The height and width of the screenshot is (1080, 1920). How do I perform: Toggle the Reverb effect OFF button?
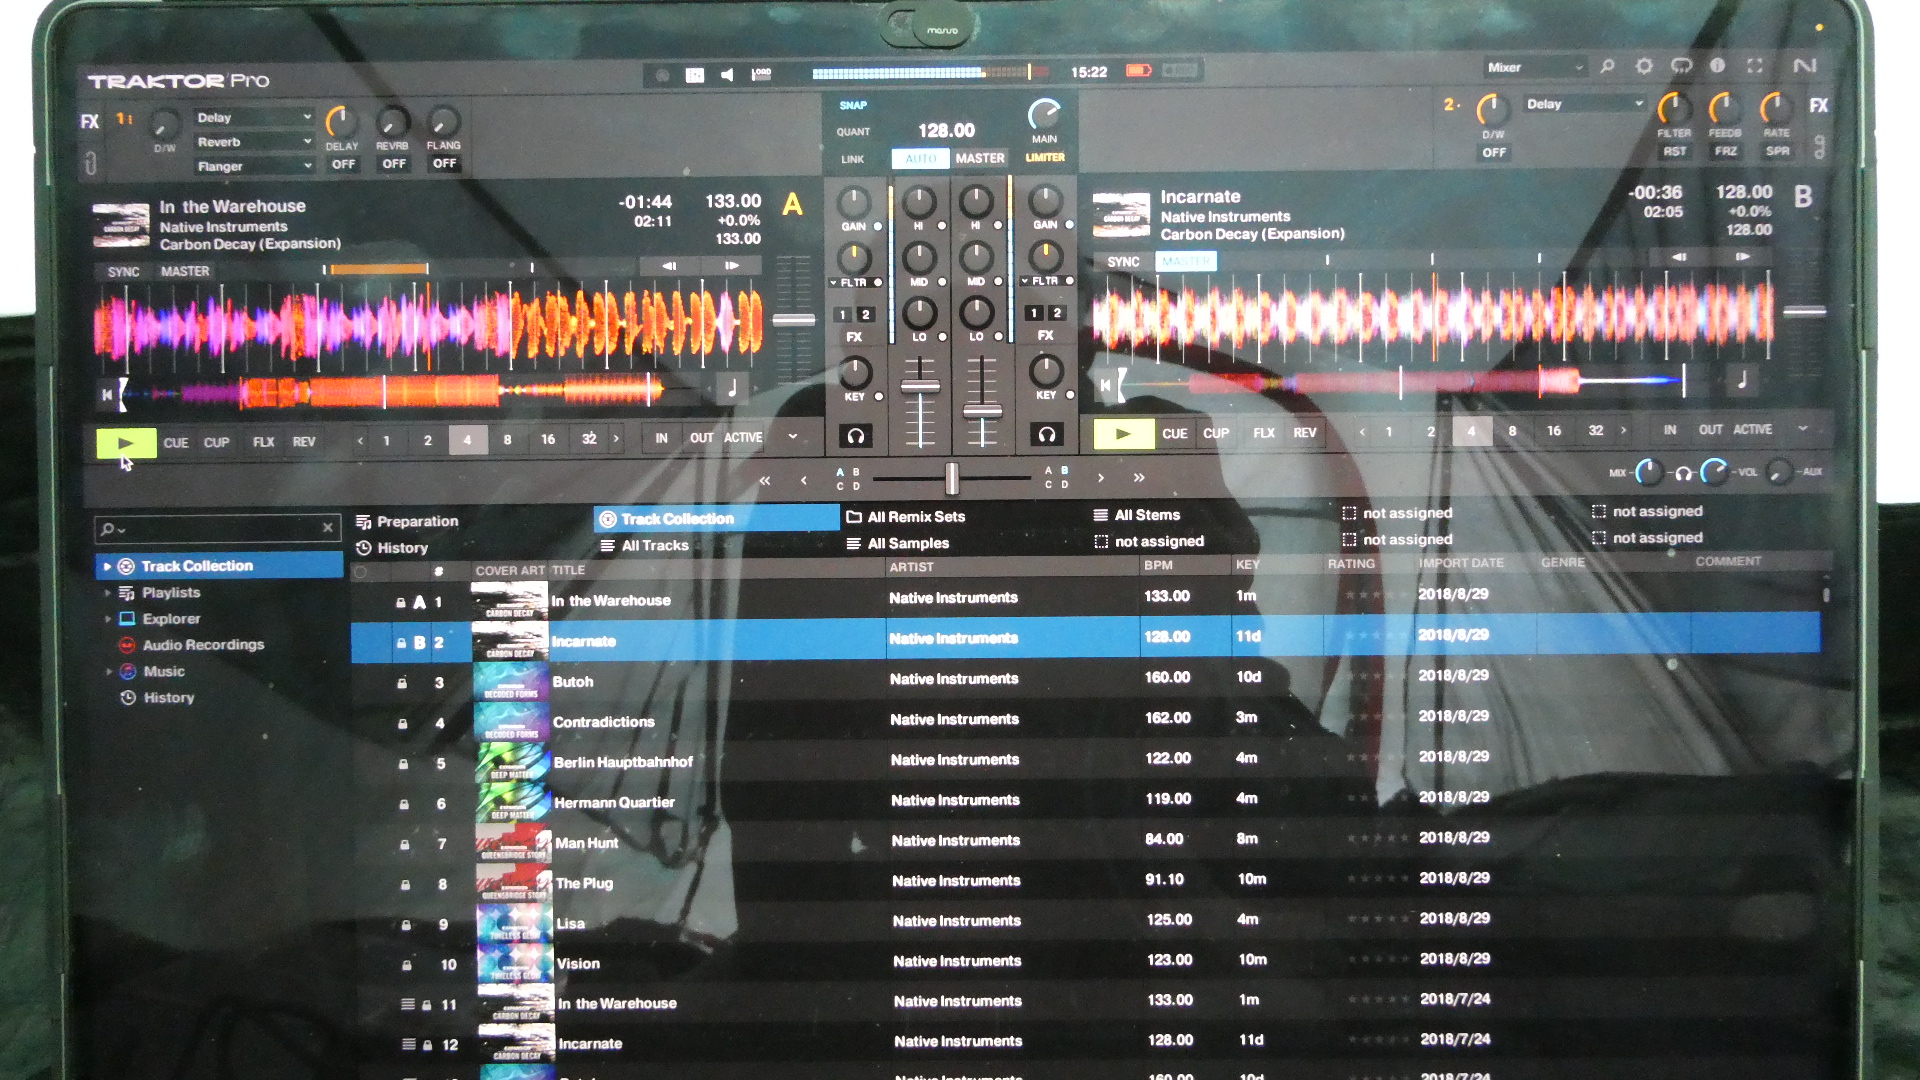(394, 164)
